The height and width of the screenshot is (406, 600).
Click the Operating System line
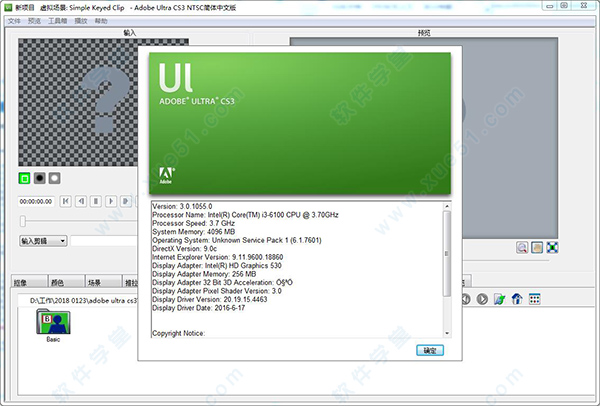point(237,240)
